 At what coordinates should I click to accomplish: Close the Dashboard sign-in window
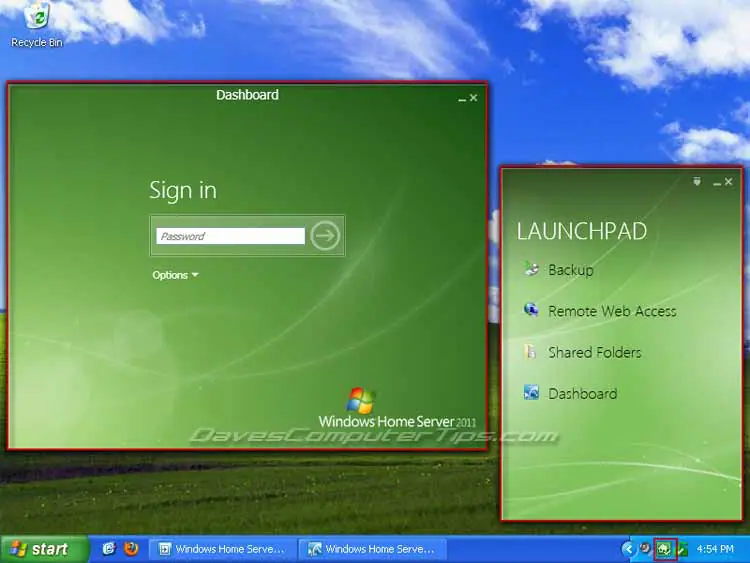click(474, 98)
